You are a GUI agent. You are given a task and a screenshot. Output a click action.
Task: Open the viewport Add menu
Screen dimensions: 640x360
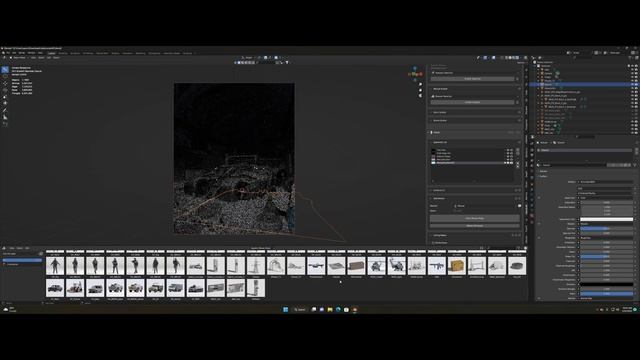[49, 58]
